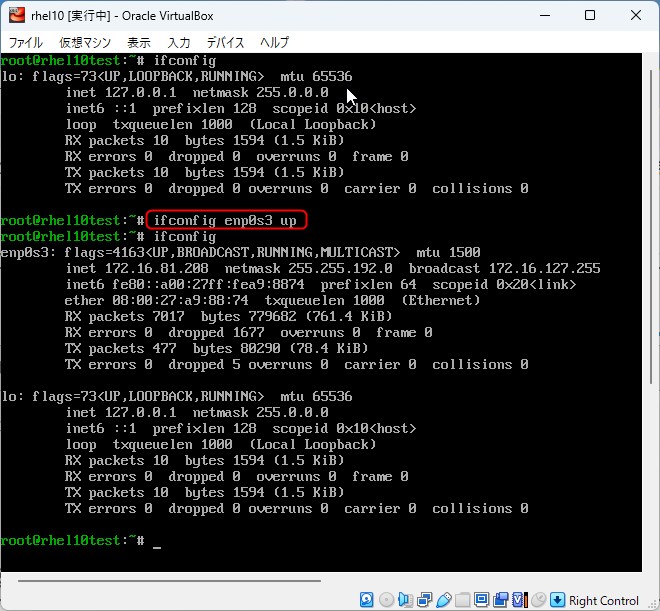
Task: Open the ヘルプ menu
Action: (x=274, y=43)
